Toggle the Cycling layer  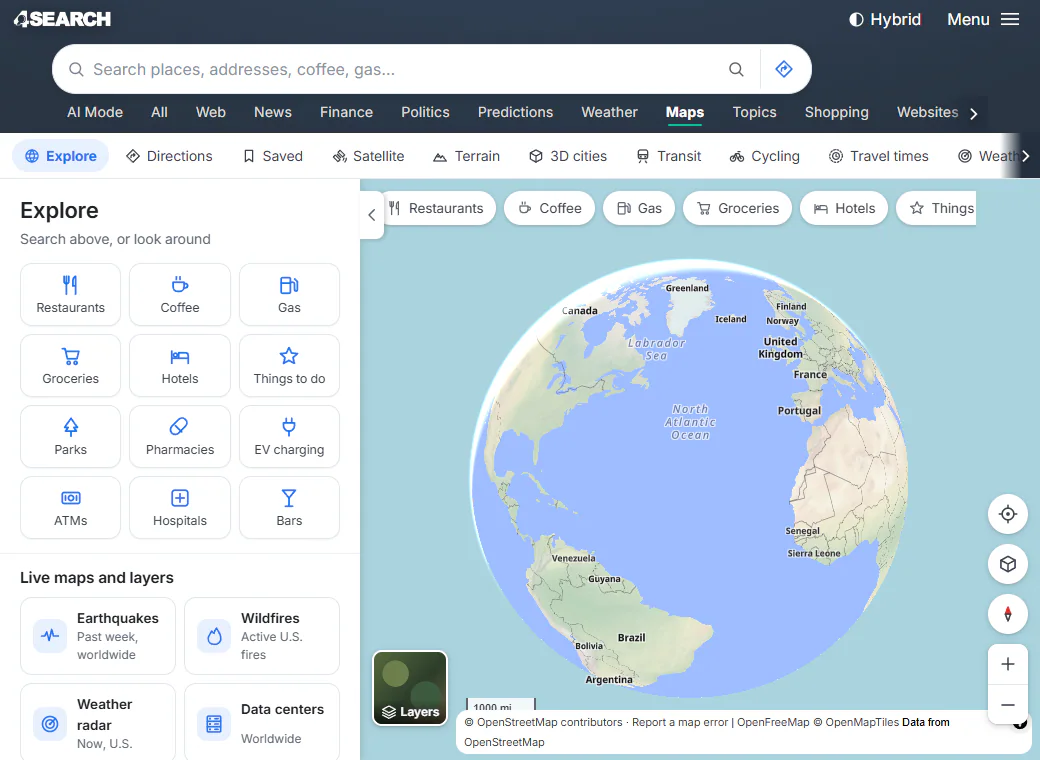point(765,156)
